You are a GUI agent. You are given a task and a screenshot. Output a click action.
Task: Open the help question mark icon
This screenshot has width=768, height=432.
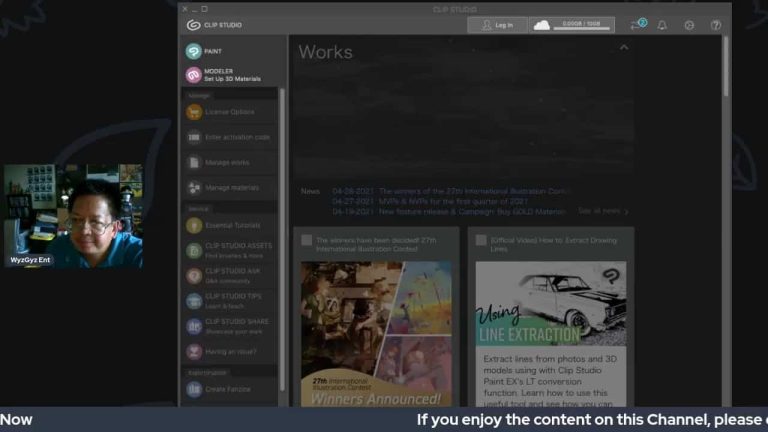(715, 25)
